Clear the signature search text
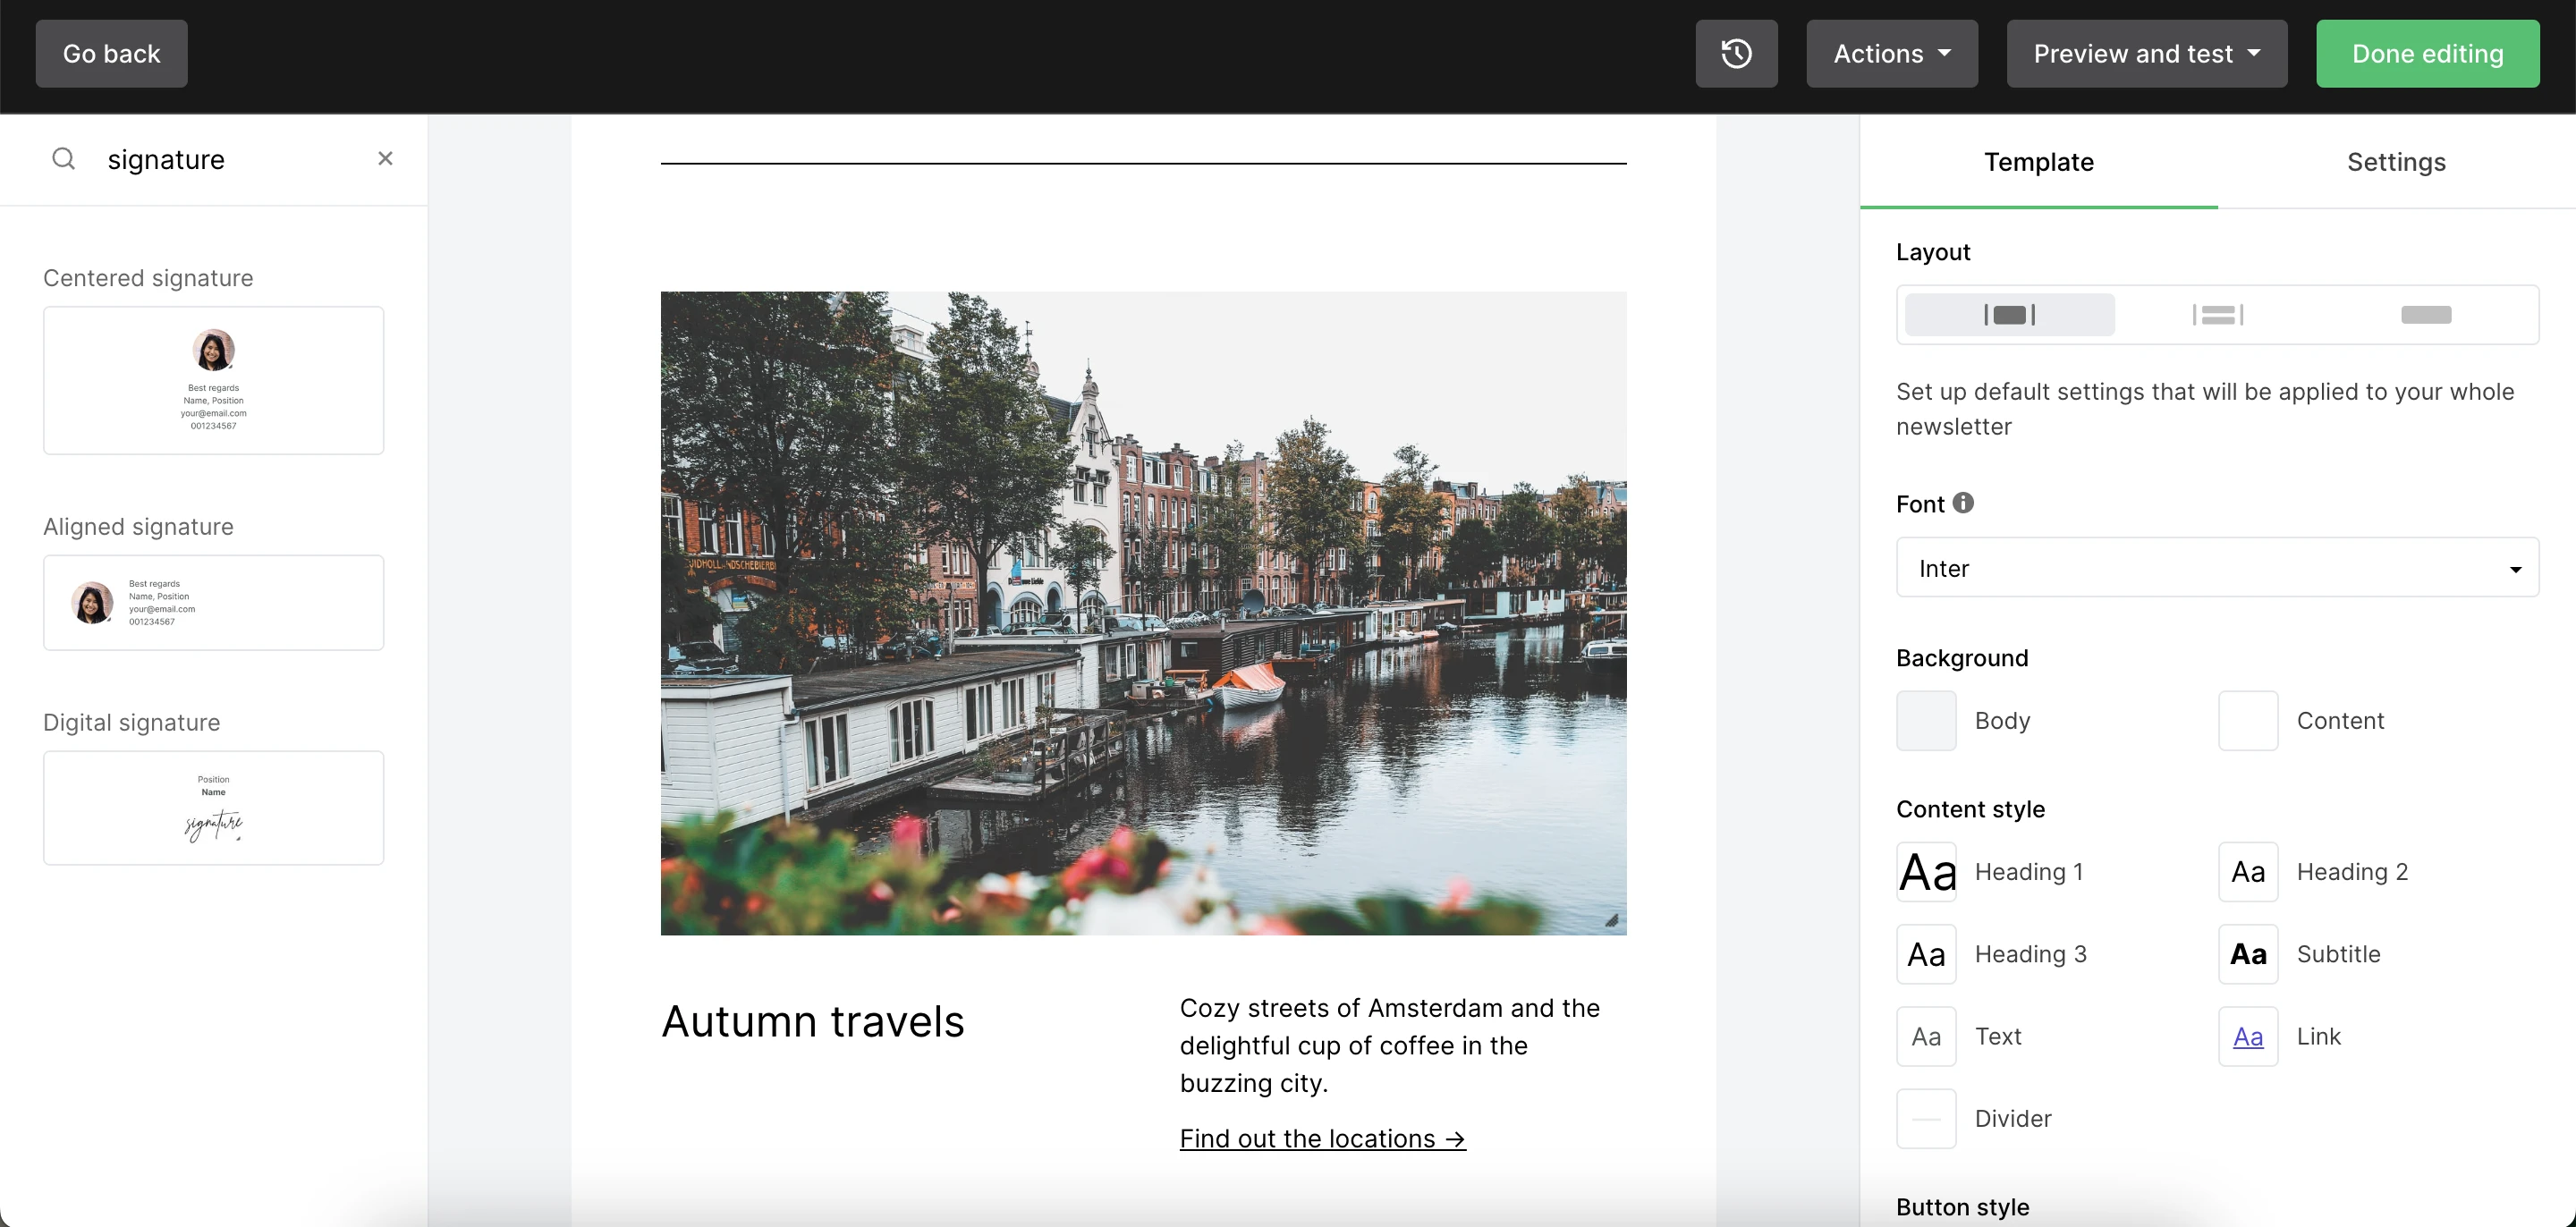Screen dimensions: 2576x1227 pyautogui.click(x=385, y=159)
